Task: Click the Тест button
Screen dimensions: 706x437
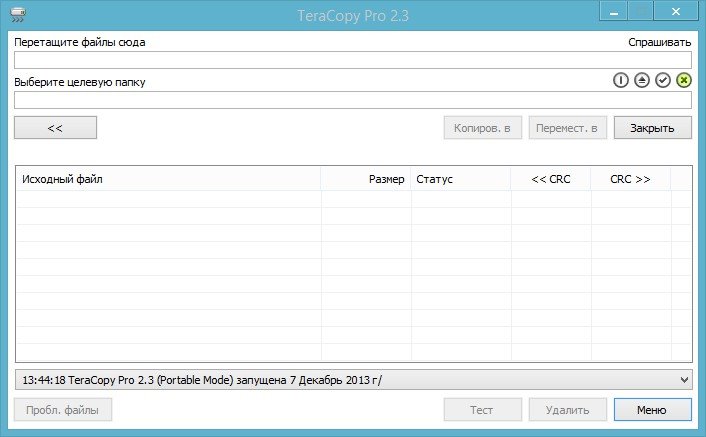Action: [483, 410]
